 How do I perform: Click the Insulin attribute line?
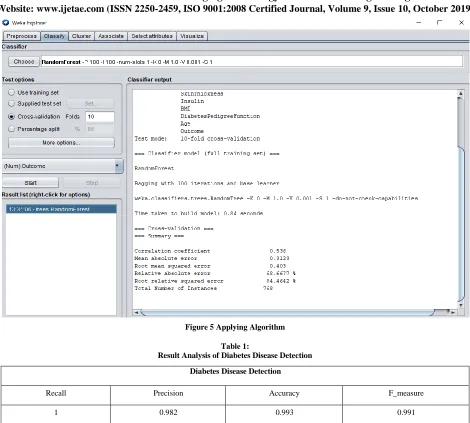pos(192,101)
